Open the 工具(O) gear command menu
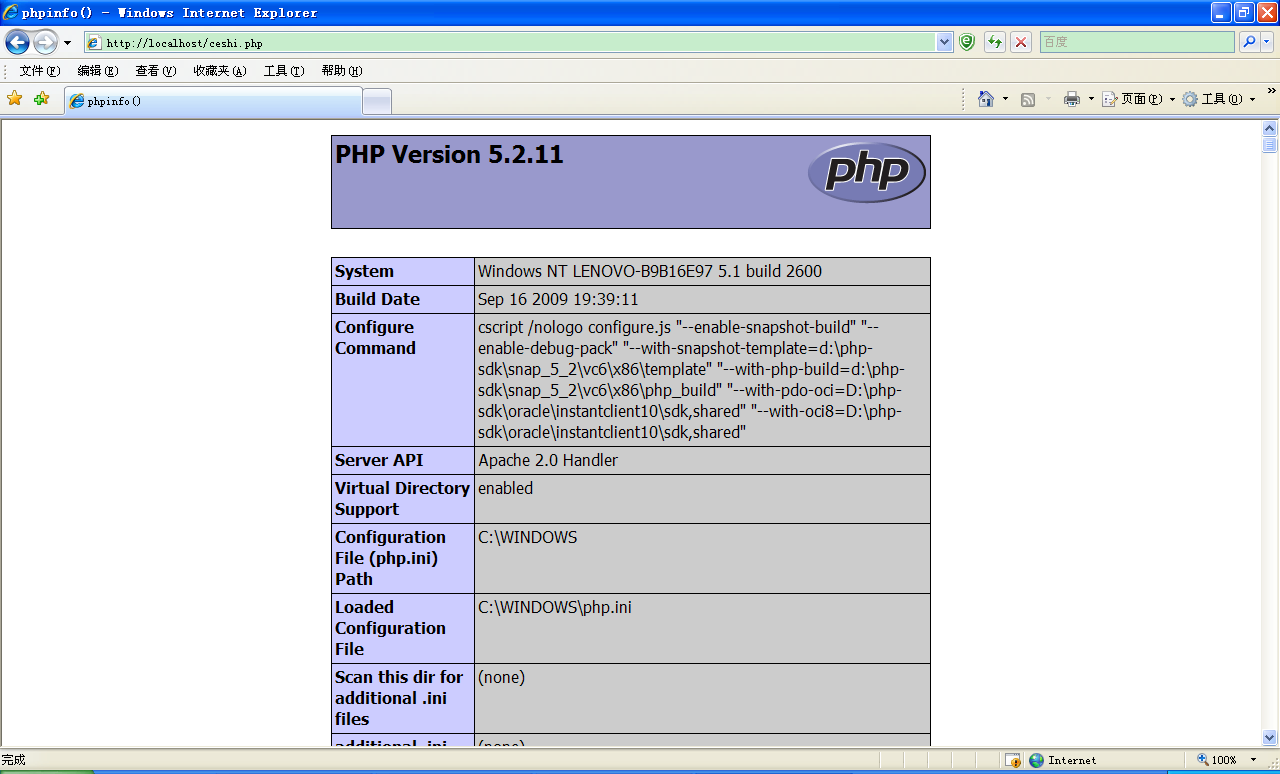Image resolution: width=1280 pixels, height=774 pixels. (x=1218, y=99)
